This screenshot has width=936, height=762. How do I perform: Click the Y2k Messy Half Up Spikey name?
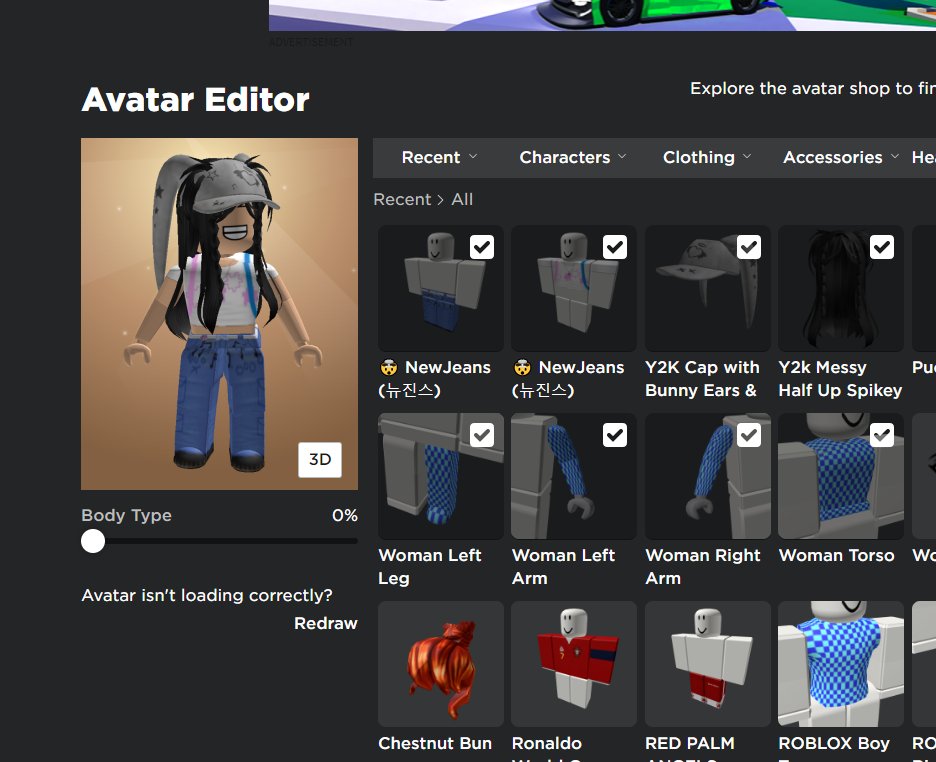(840, 379)
